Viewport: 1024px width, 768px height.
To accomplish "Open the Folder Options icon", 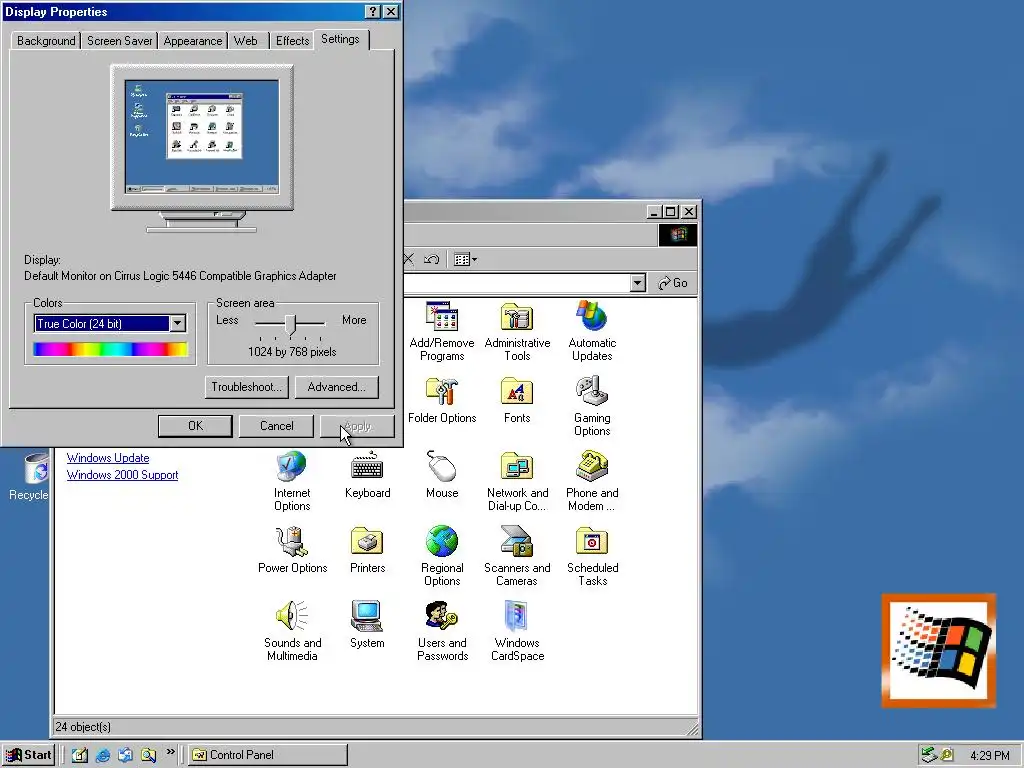I will 442,400.
